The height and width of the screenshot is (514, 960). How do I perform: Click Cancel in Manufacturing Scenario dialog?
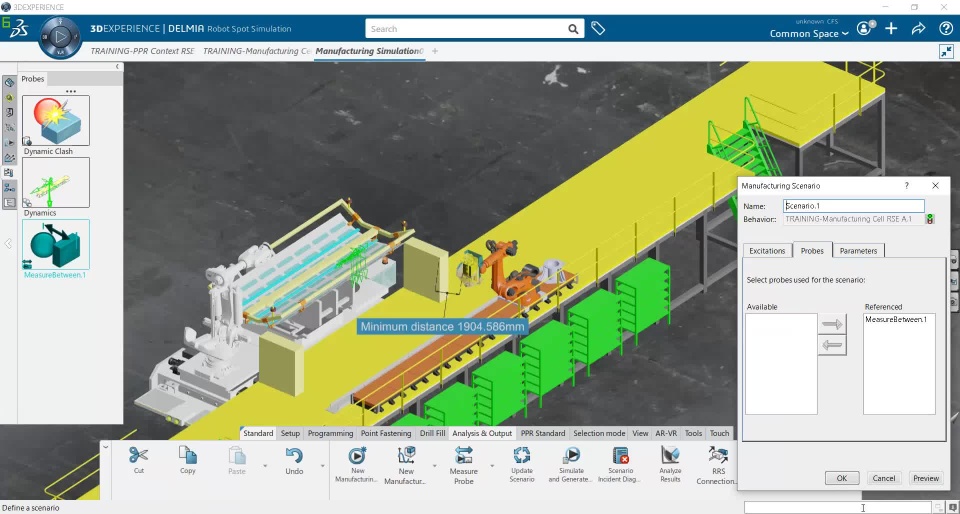tap(883, 478)
